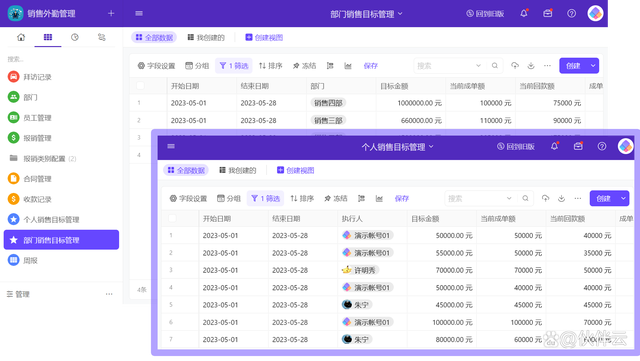This screenshot has height=361, width=640.
Task: Open more options ellipsis in back window toolbar
Action: [x=547, y=65]
